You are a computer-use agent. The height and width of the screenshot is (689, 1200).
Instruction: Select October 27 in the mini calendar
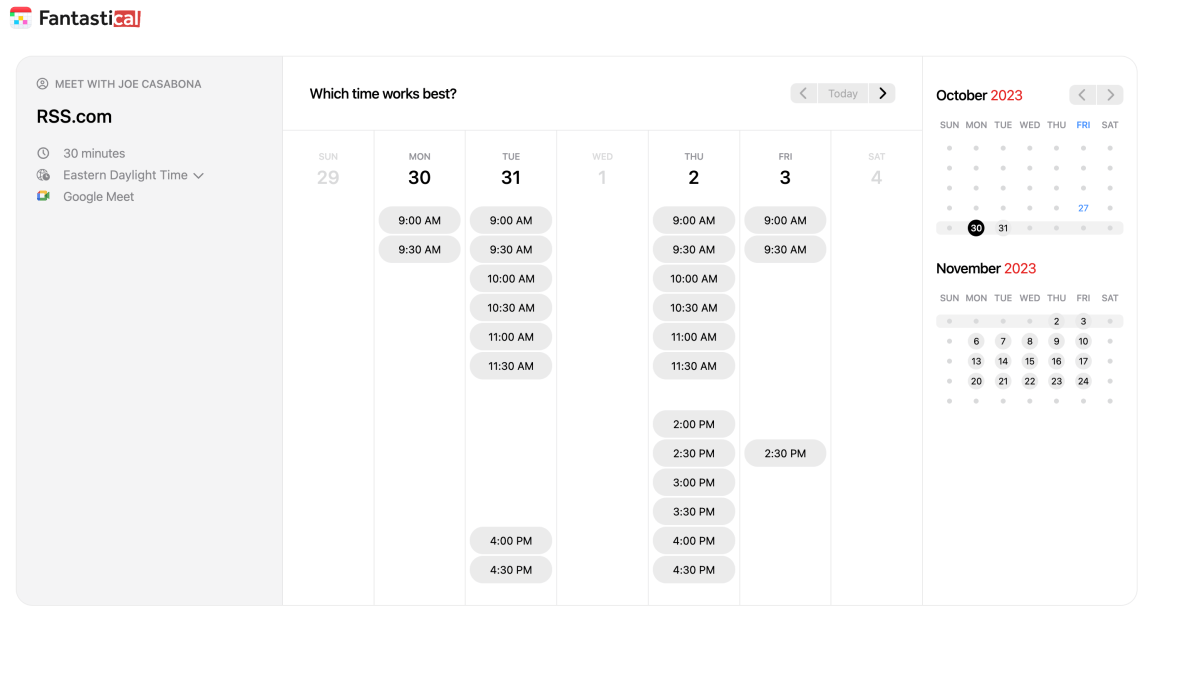[1083, 208]
